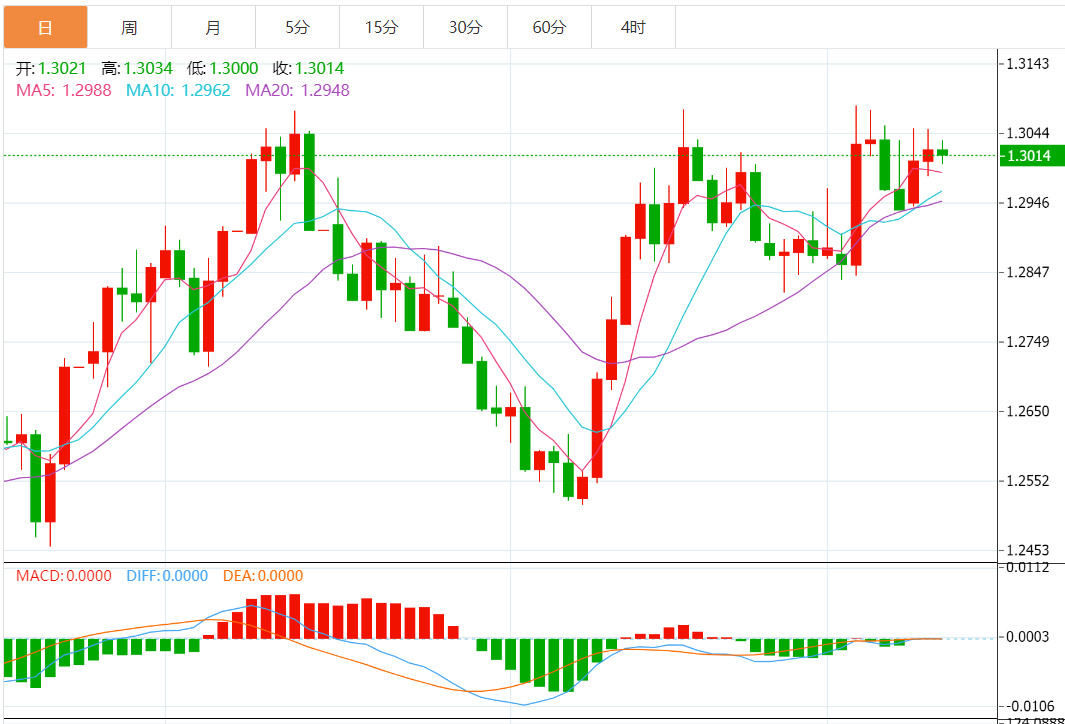Viewport: 1065px width, 724px height.
Task: Click the close price value 1.3014
Action: (x=319, y=69)
